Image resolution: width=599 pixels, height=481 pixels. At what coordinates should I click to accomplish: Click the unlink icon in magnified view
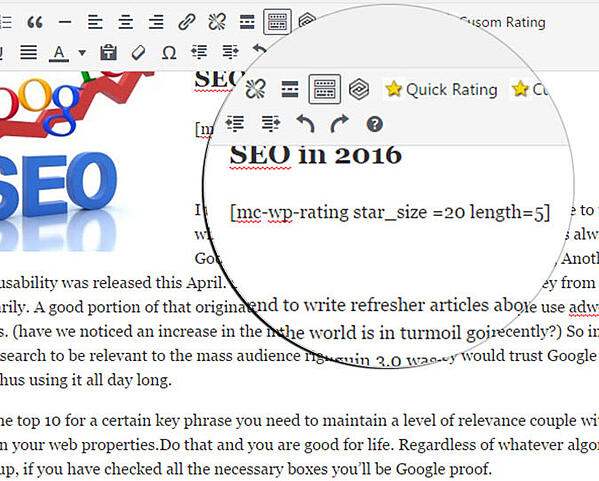click(x=256, y=89)
